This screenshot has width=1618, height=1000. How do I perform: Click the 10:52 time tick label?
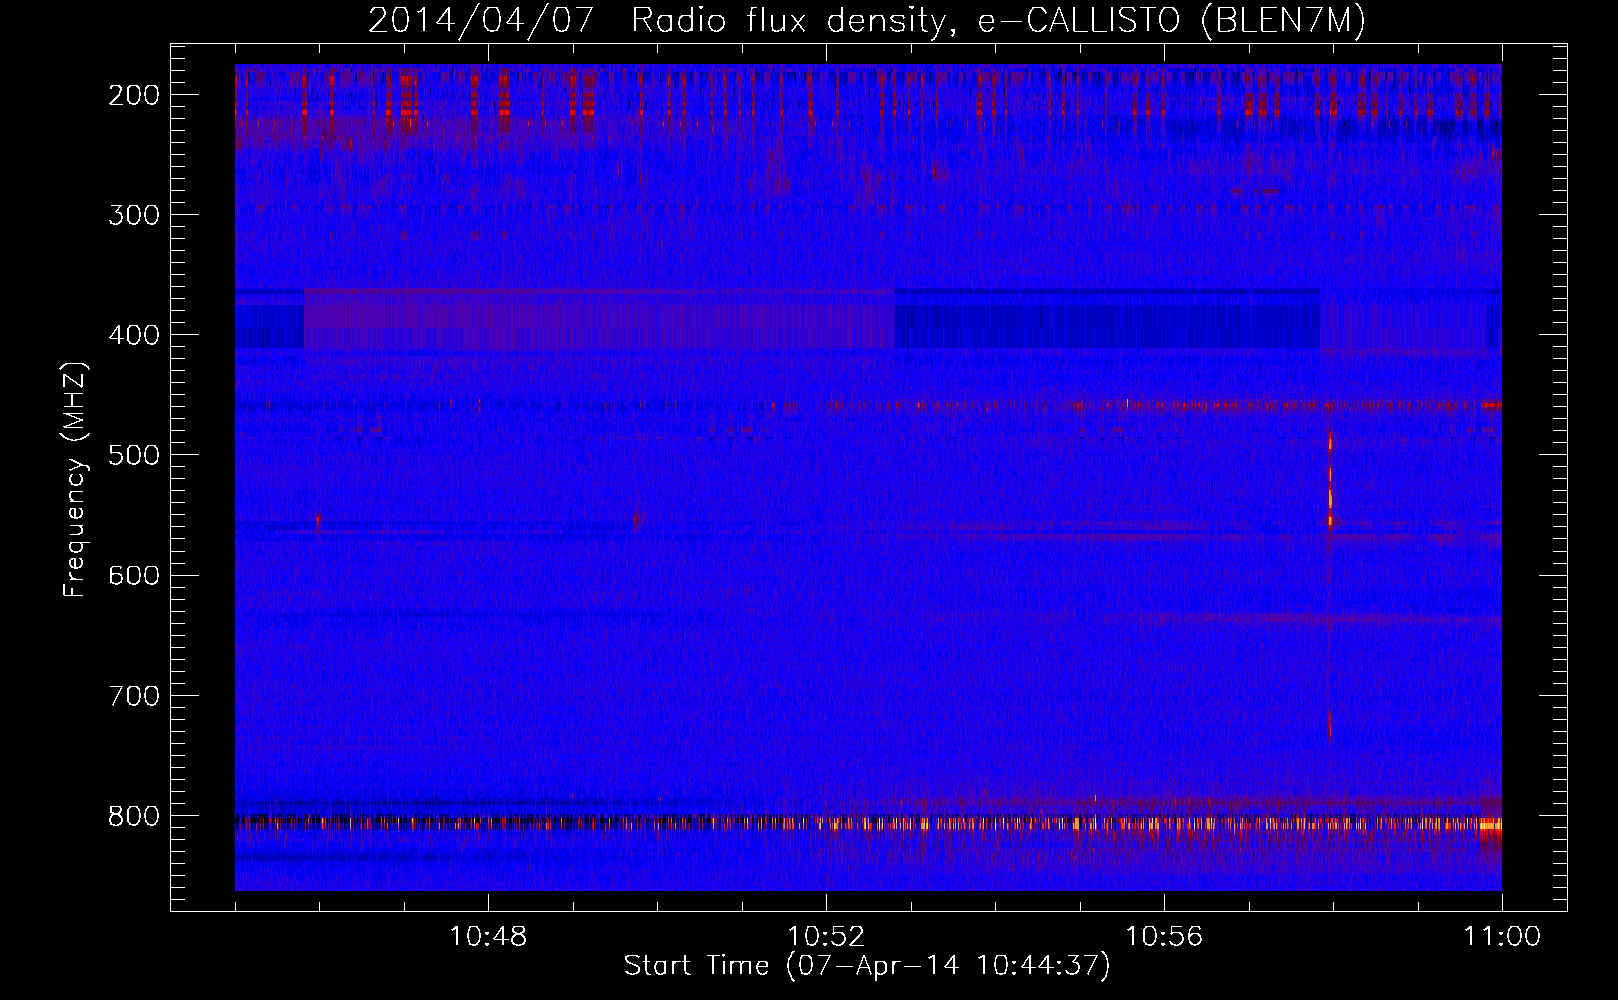(x=826, y=937)
